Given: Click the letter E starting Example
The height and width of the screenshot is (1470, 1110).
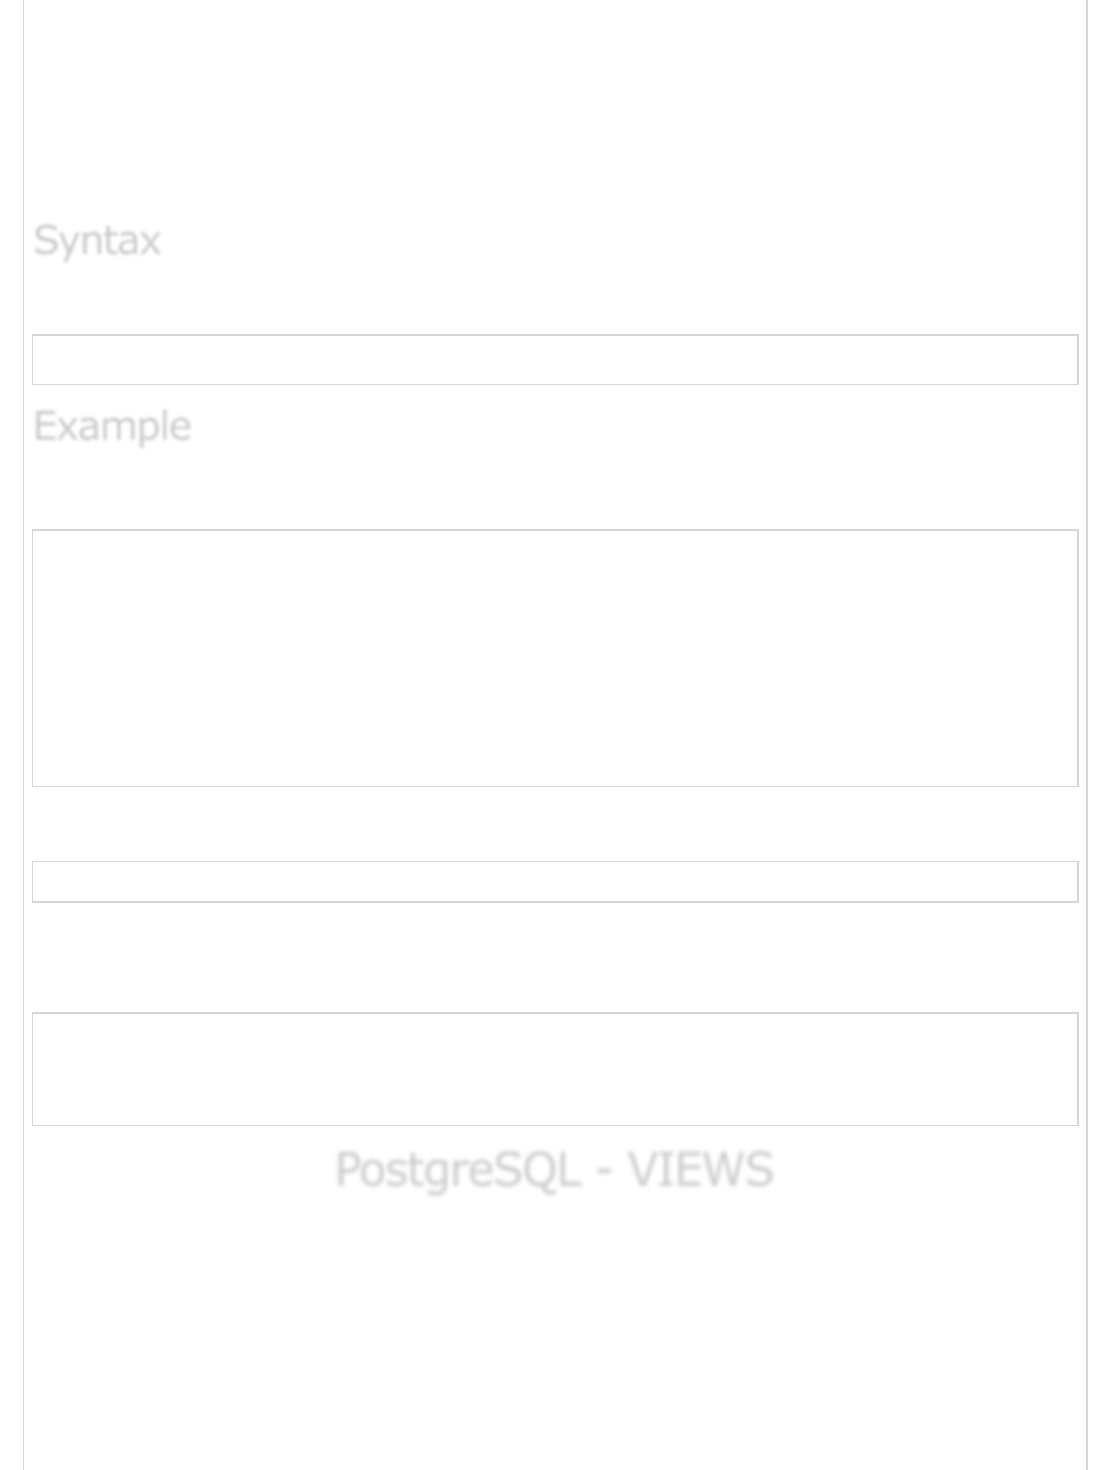Looking at the screenshot, I should (x=45, y=426).
